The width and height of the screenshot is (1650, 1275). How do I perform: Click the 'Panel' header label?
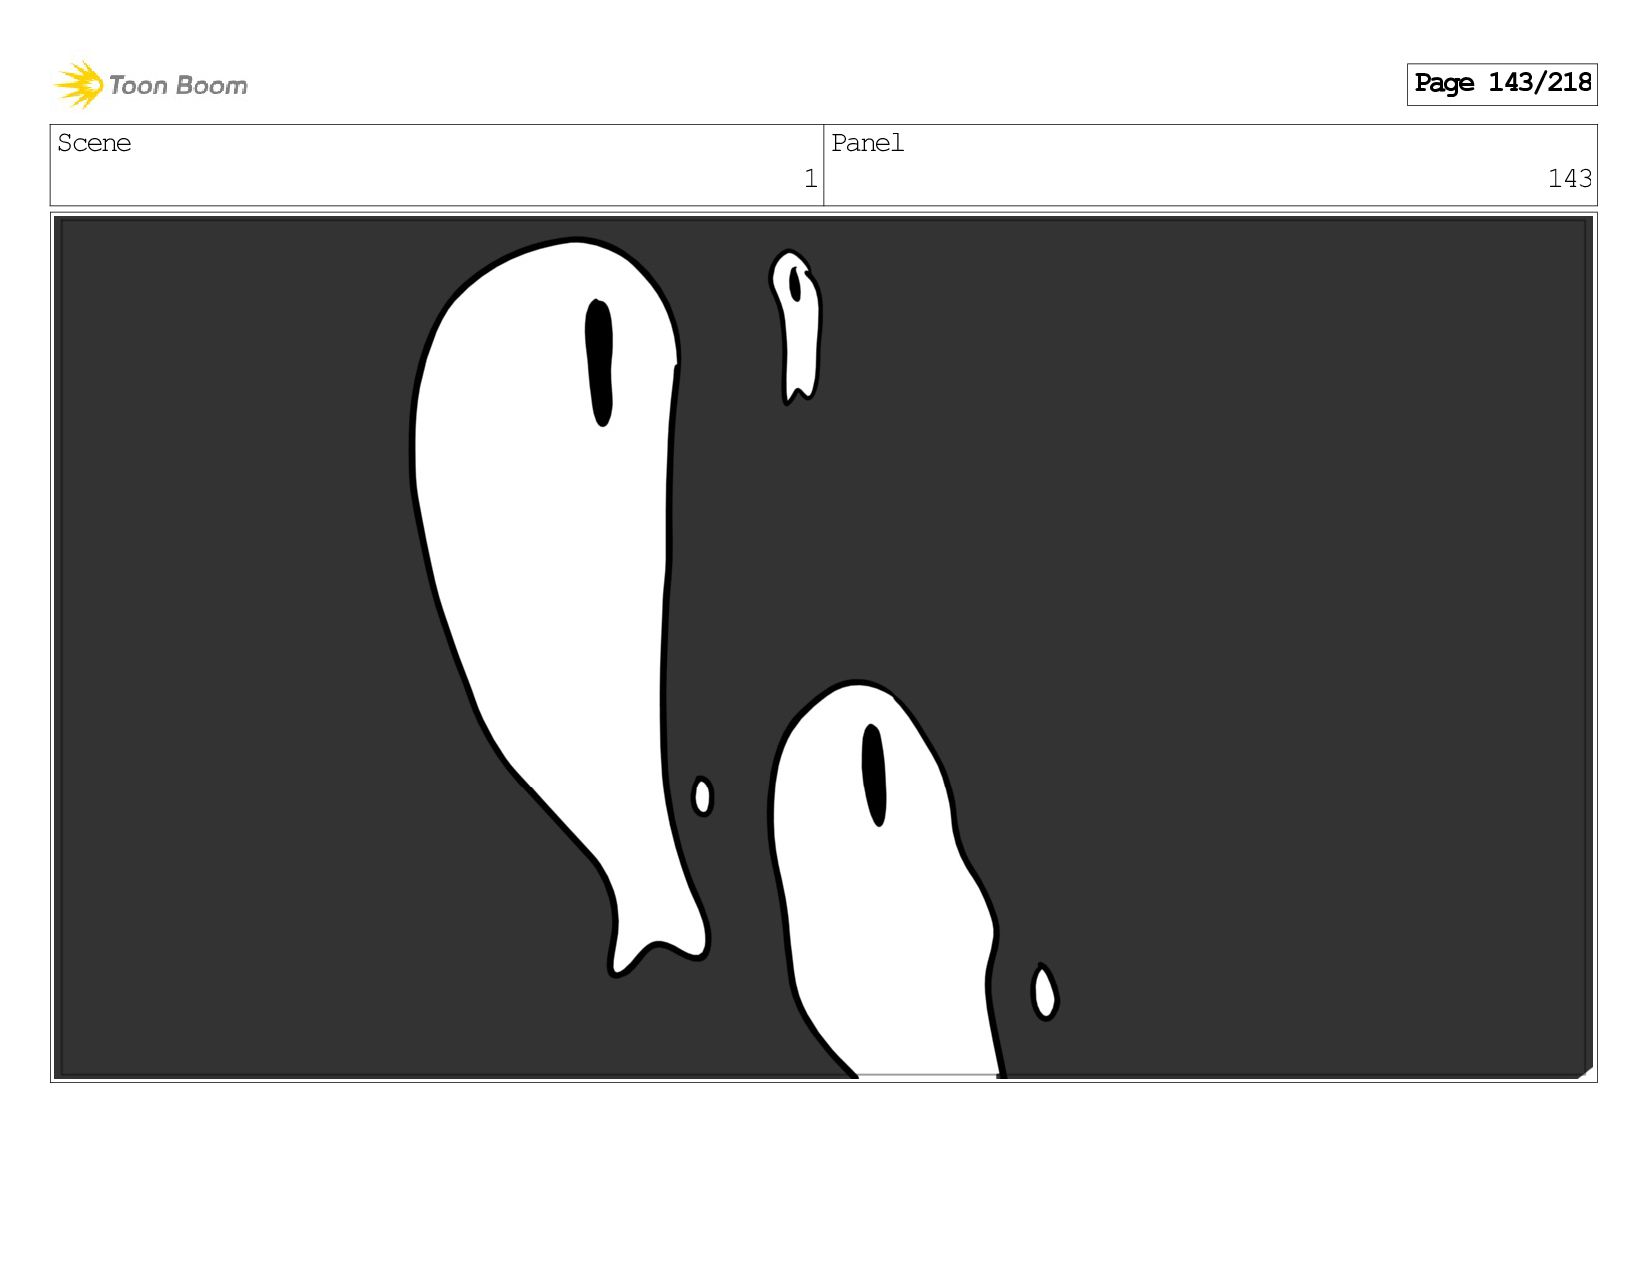867,143
